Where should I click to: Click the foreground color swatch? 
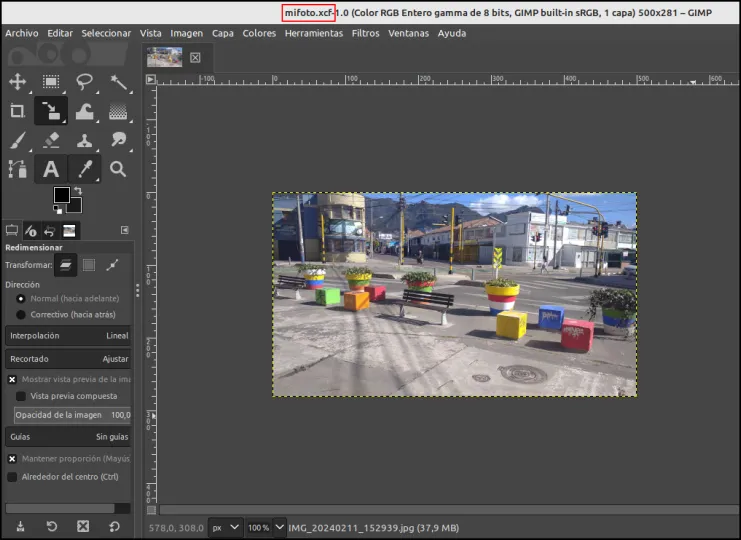pyautogui.click(x=61, y=195)
